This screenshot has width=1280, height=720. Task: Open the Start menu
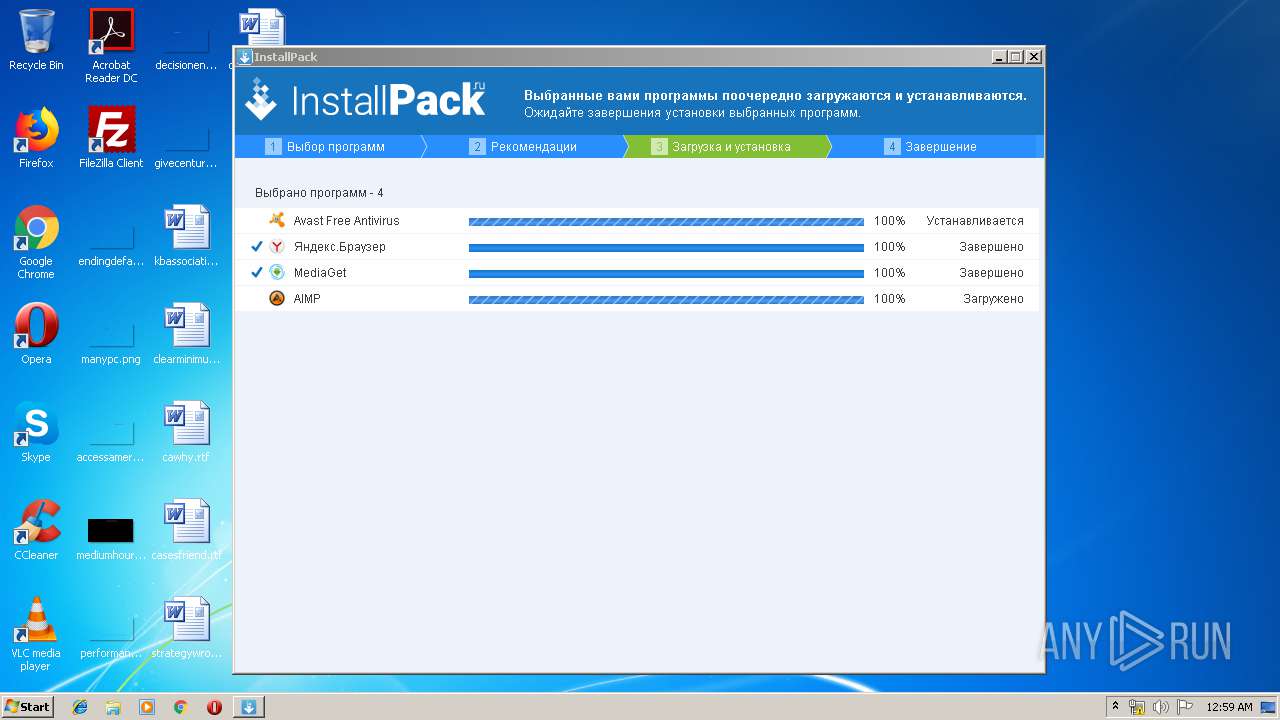(27, 707)
